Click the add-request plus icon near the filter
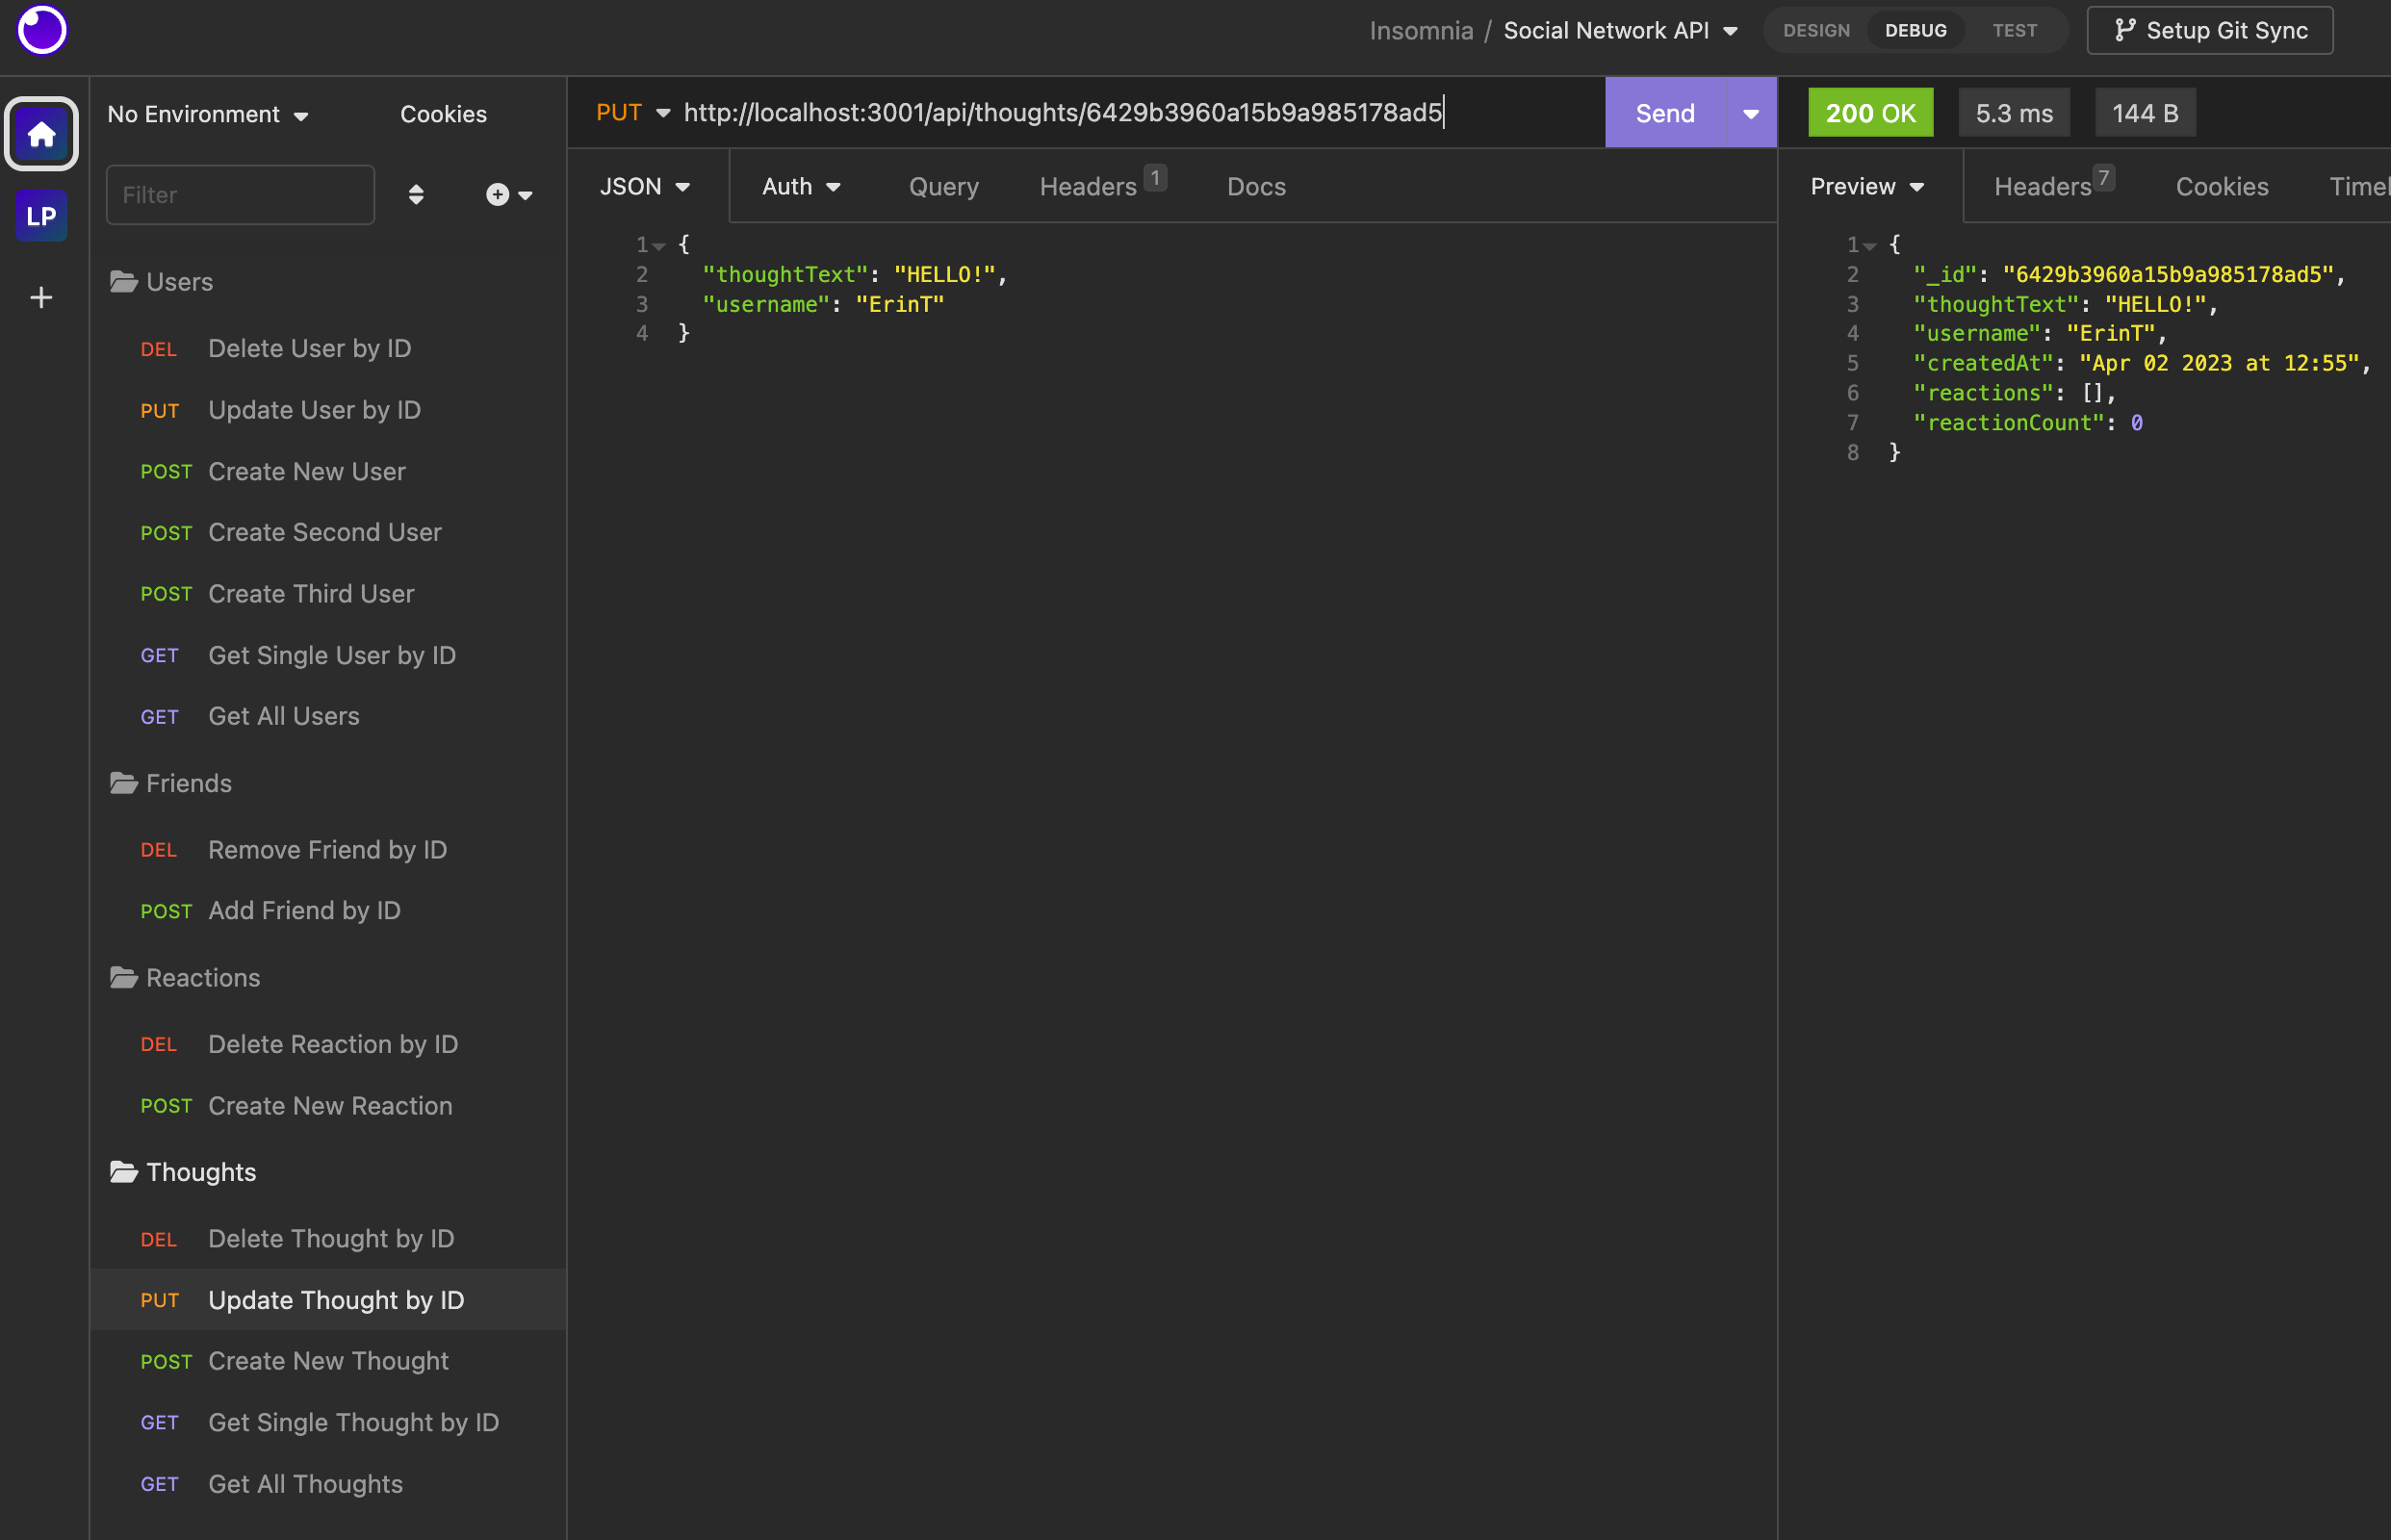The width and height of the screenshot is (2391, 1540). 498,194
